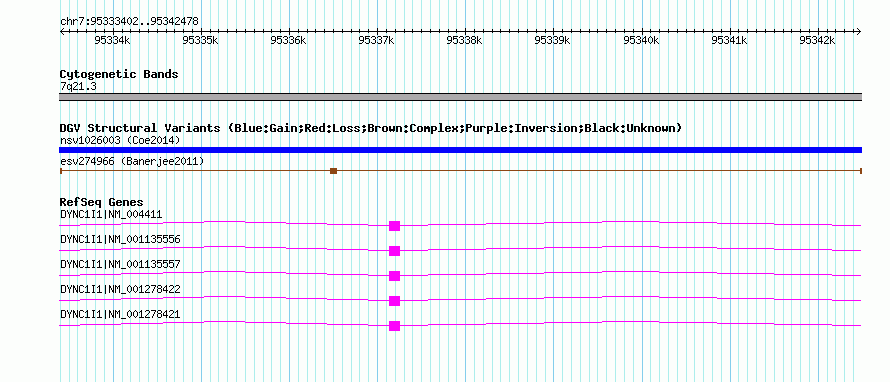This screenshot has height=382, width=890.
Task: Click the blue nsv1026003 gain variant bar
Action: click(460, 150)
